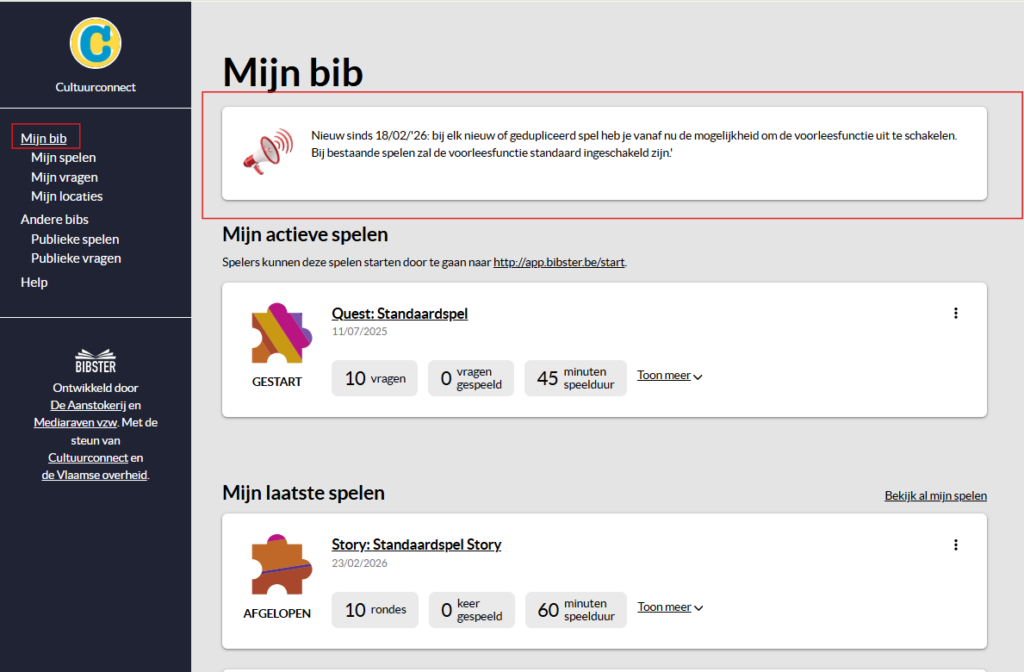
Task: Click the Story Standaardspel puzzle icon
Action: pyautogui.click(x=277, y=566)
